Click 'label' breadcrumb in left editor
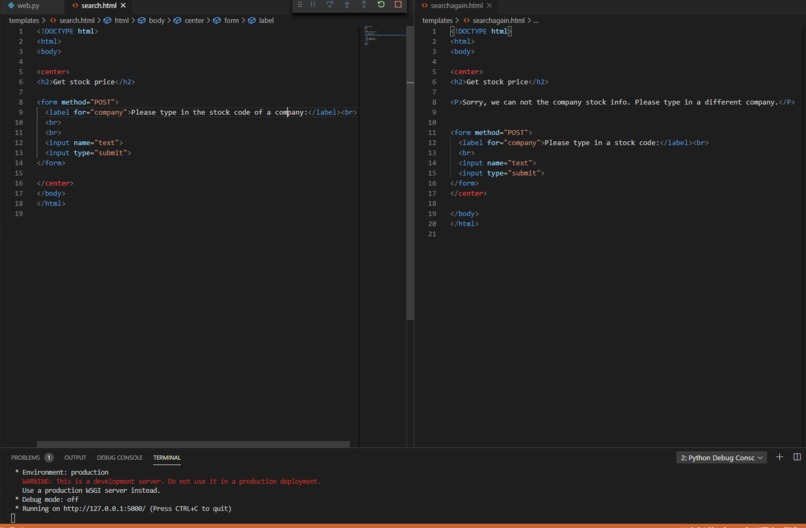806x528 pixels. point(266,21)
